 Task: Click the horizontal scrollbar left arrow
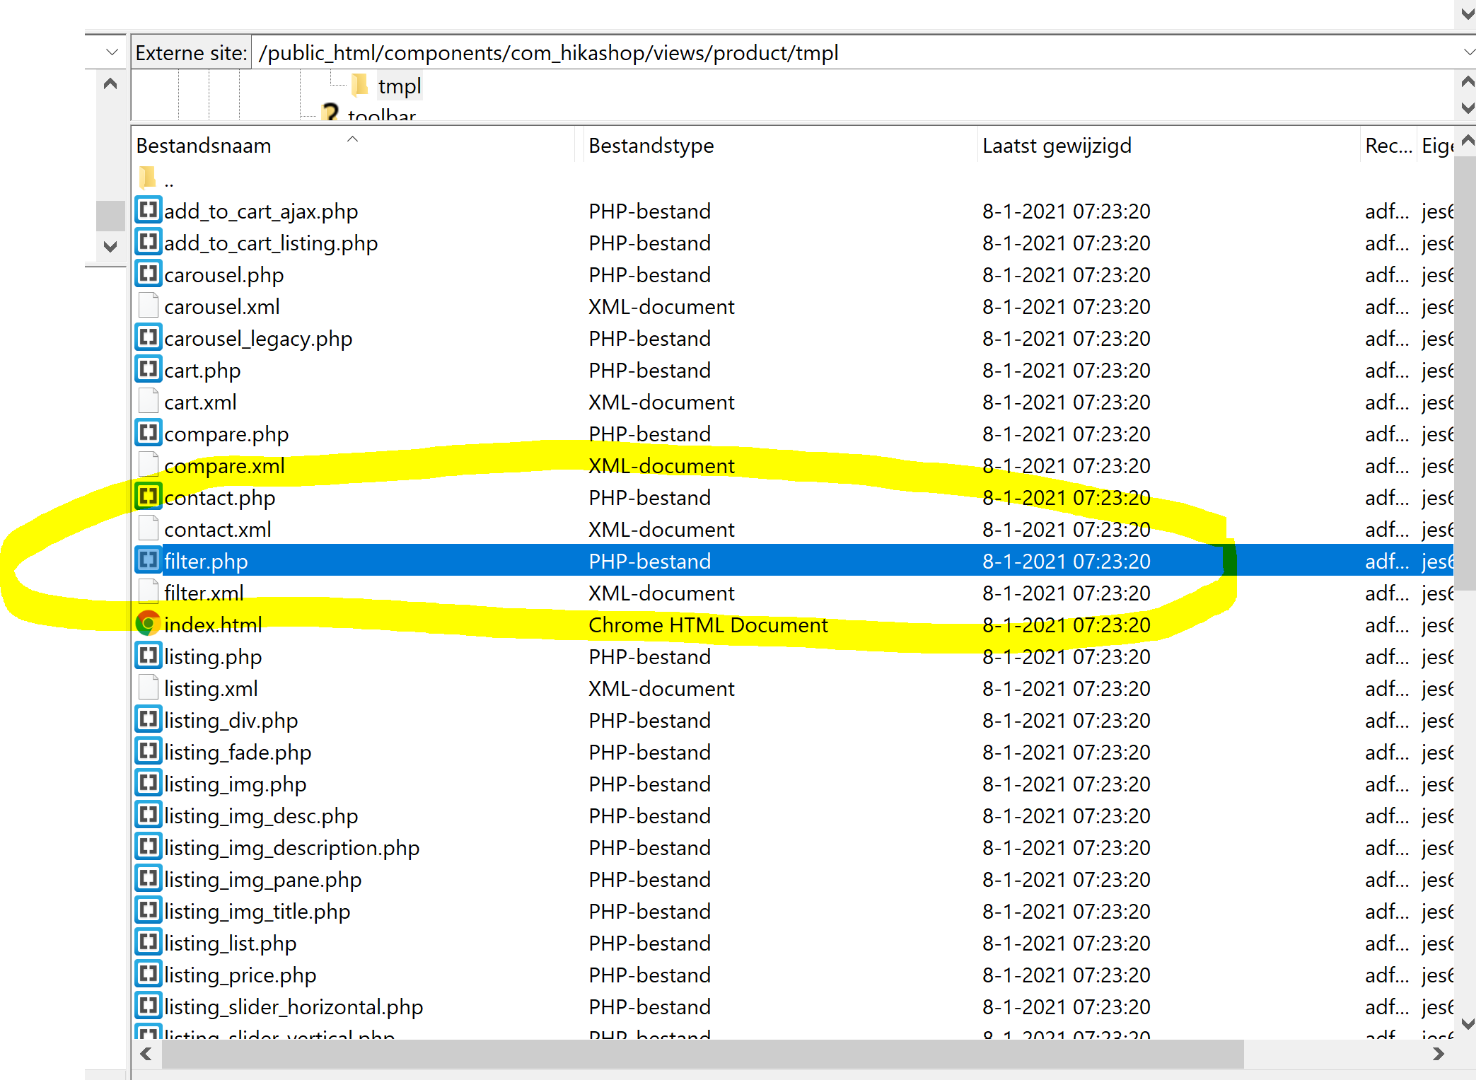[146, 1054]
